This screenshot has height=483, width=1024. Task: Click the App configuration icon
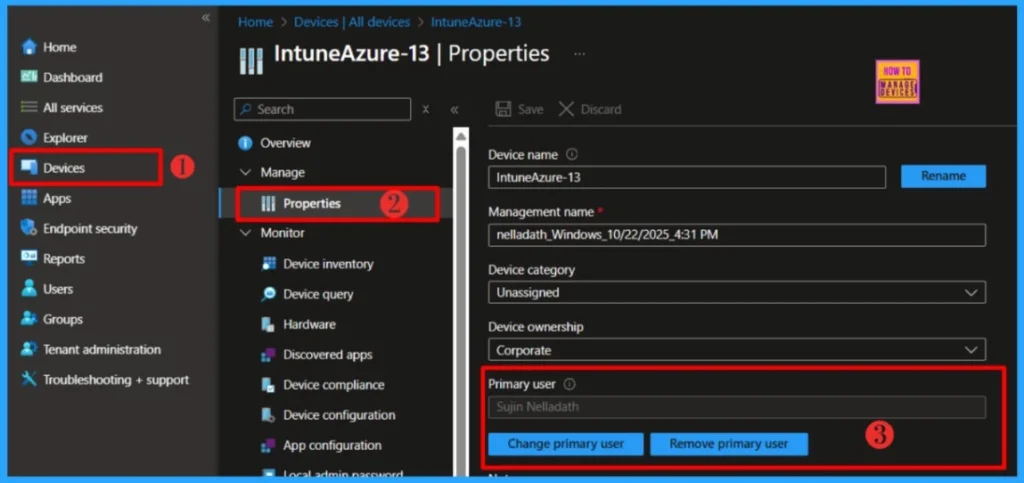pyautogui.click(x=268, y=445)
